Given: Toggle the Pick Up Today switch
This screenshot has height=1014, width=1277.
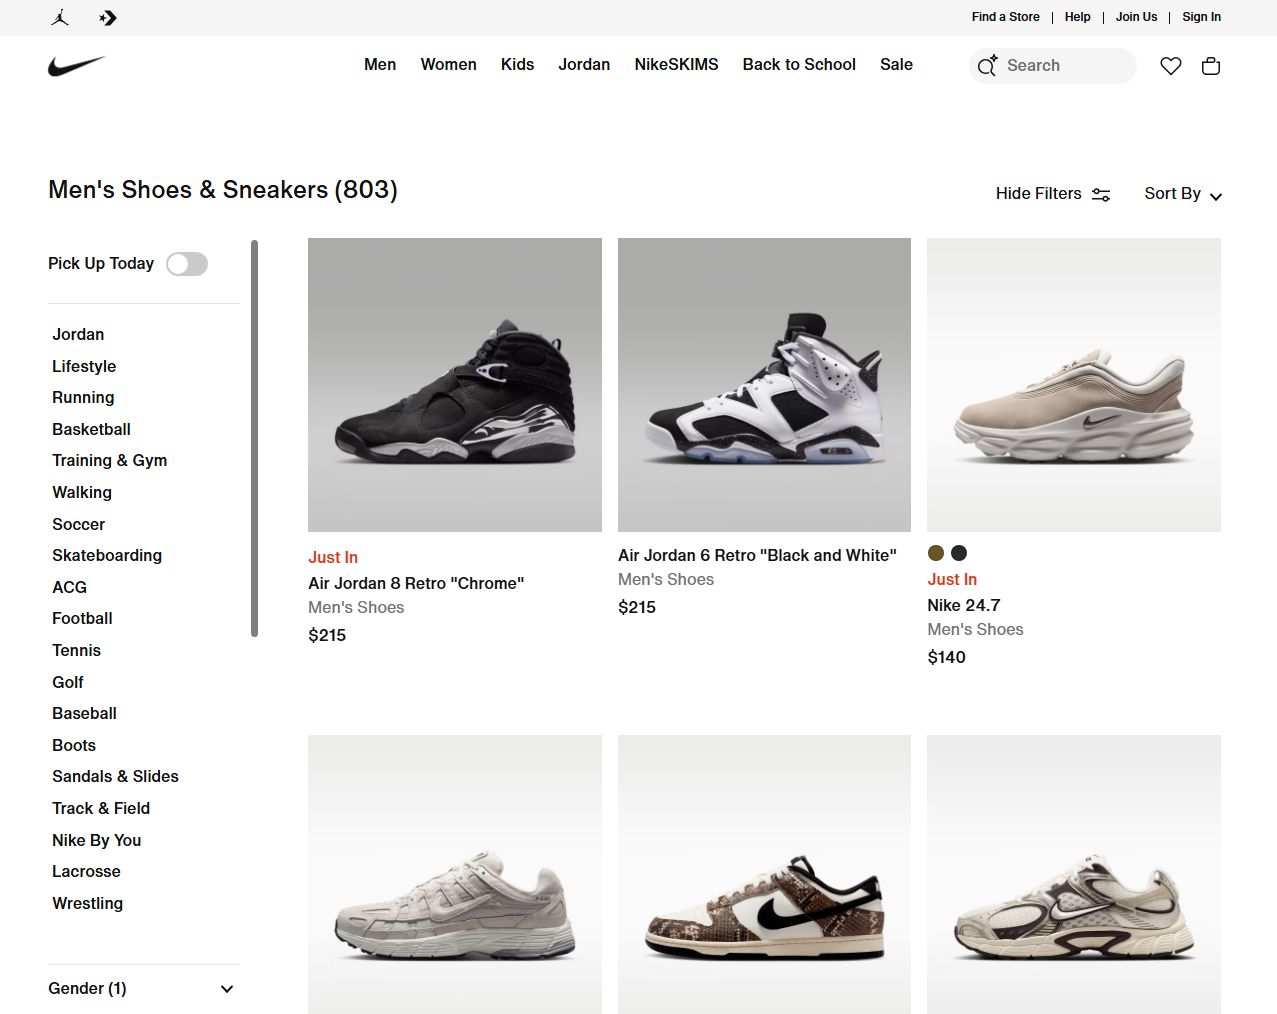Looking at the screenshot, I should (187, 264).
